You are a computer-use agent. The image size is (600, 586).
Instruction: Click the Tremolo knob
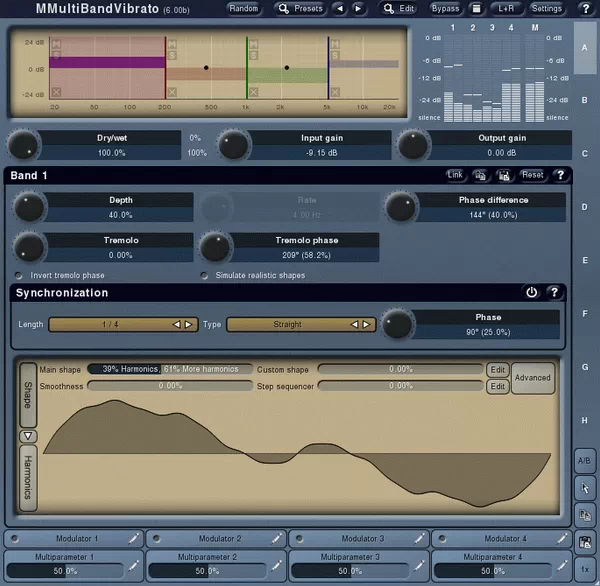[29, 247]
